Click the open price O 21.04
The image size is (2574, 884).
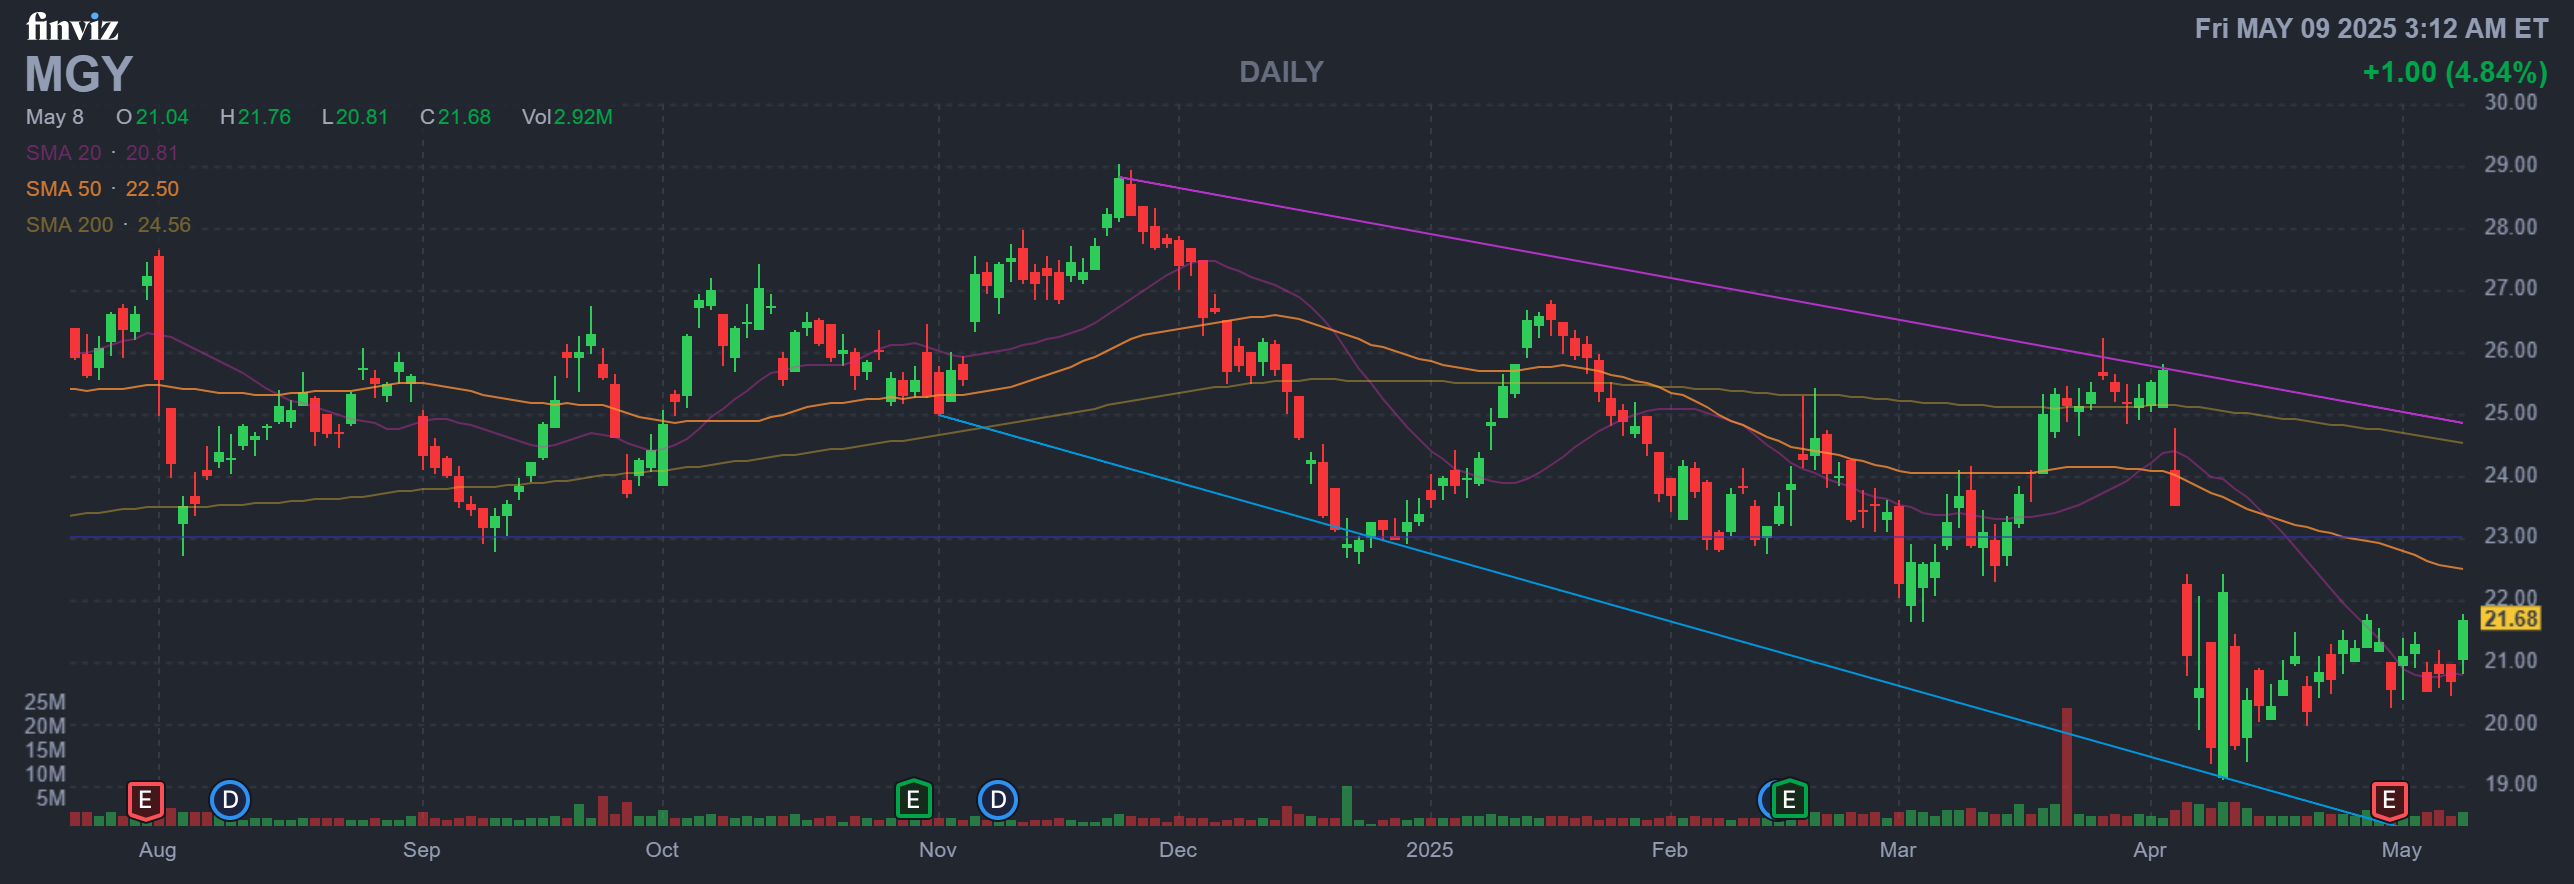[x=152, y=117]
